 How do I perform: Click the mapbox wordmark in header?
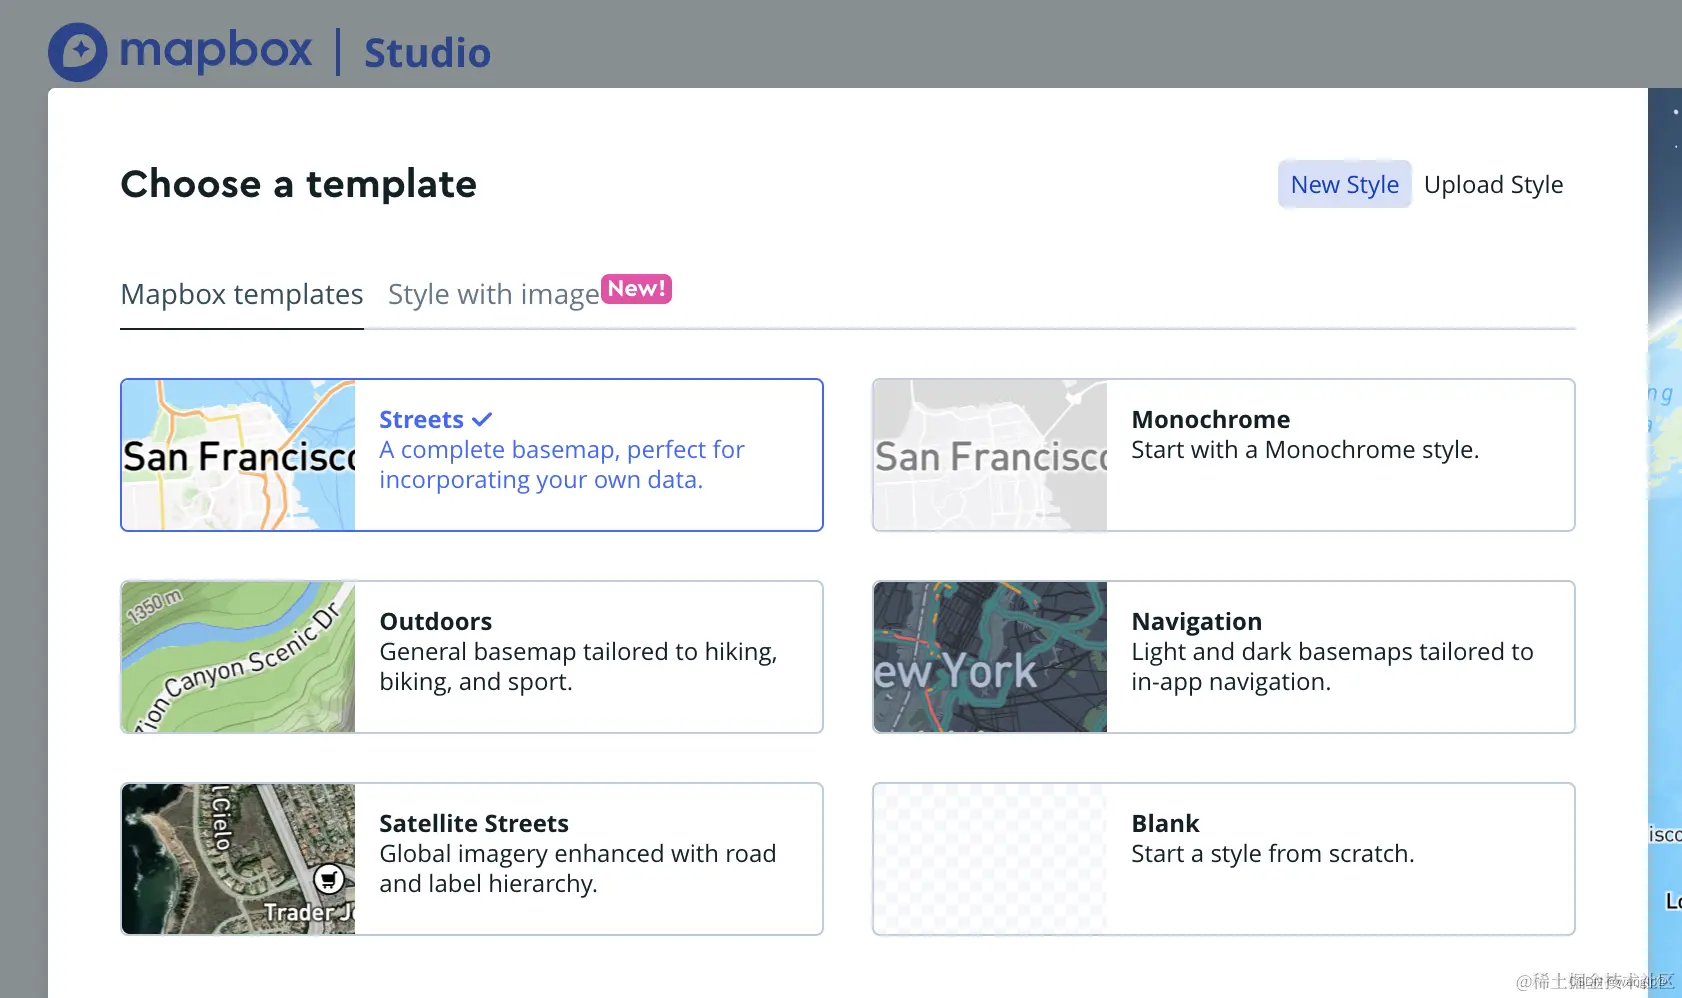click(x=216, y=50)
